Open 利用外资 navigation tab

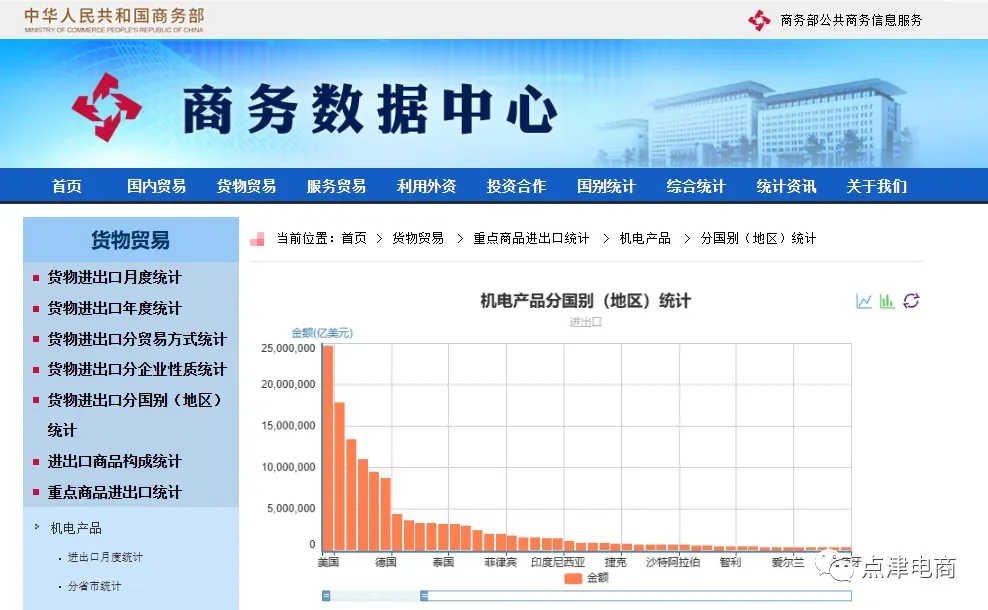coord(427,186)
